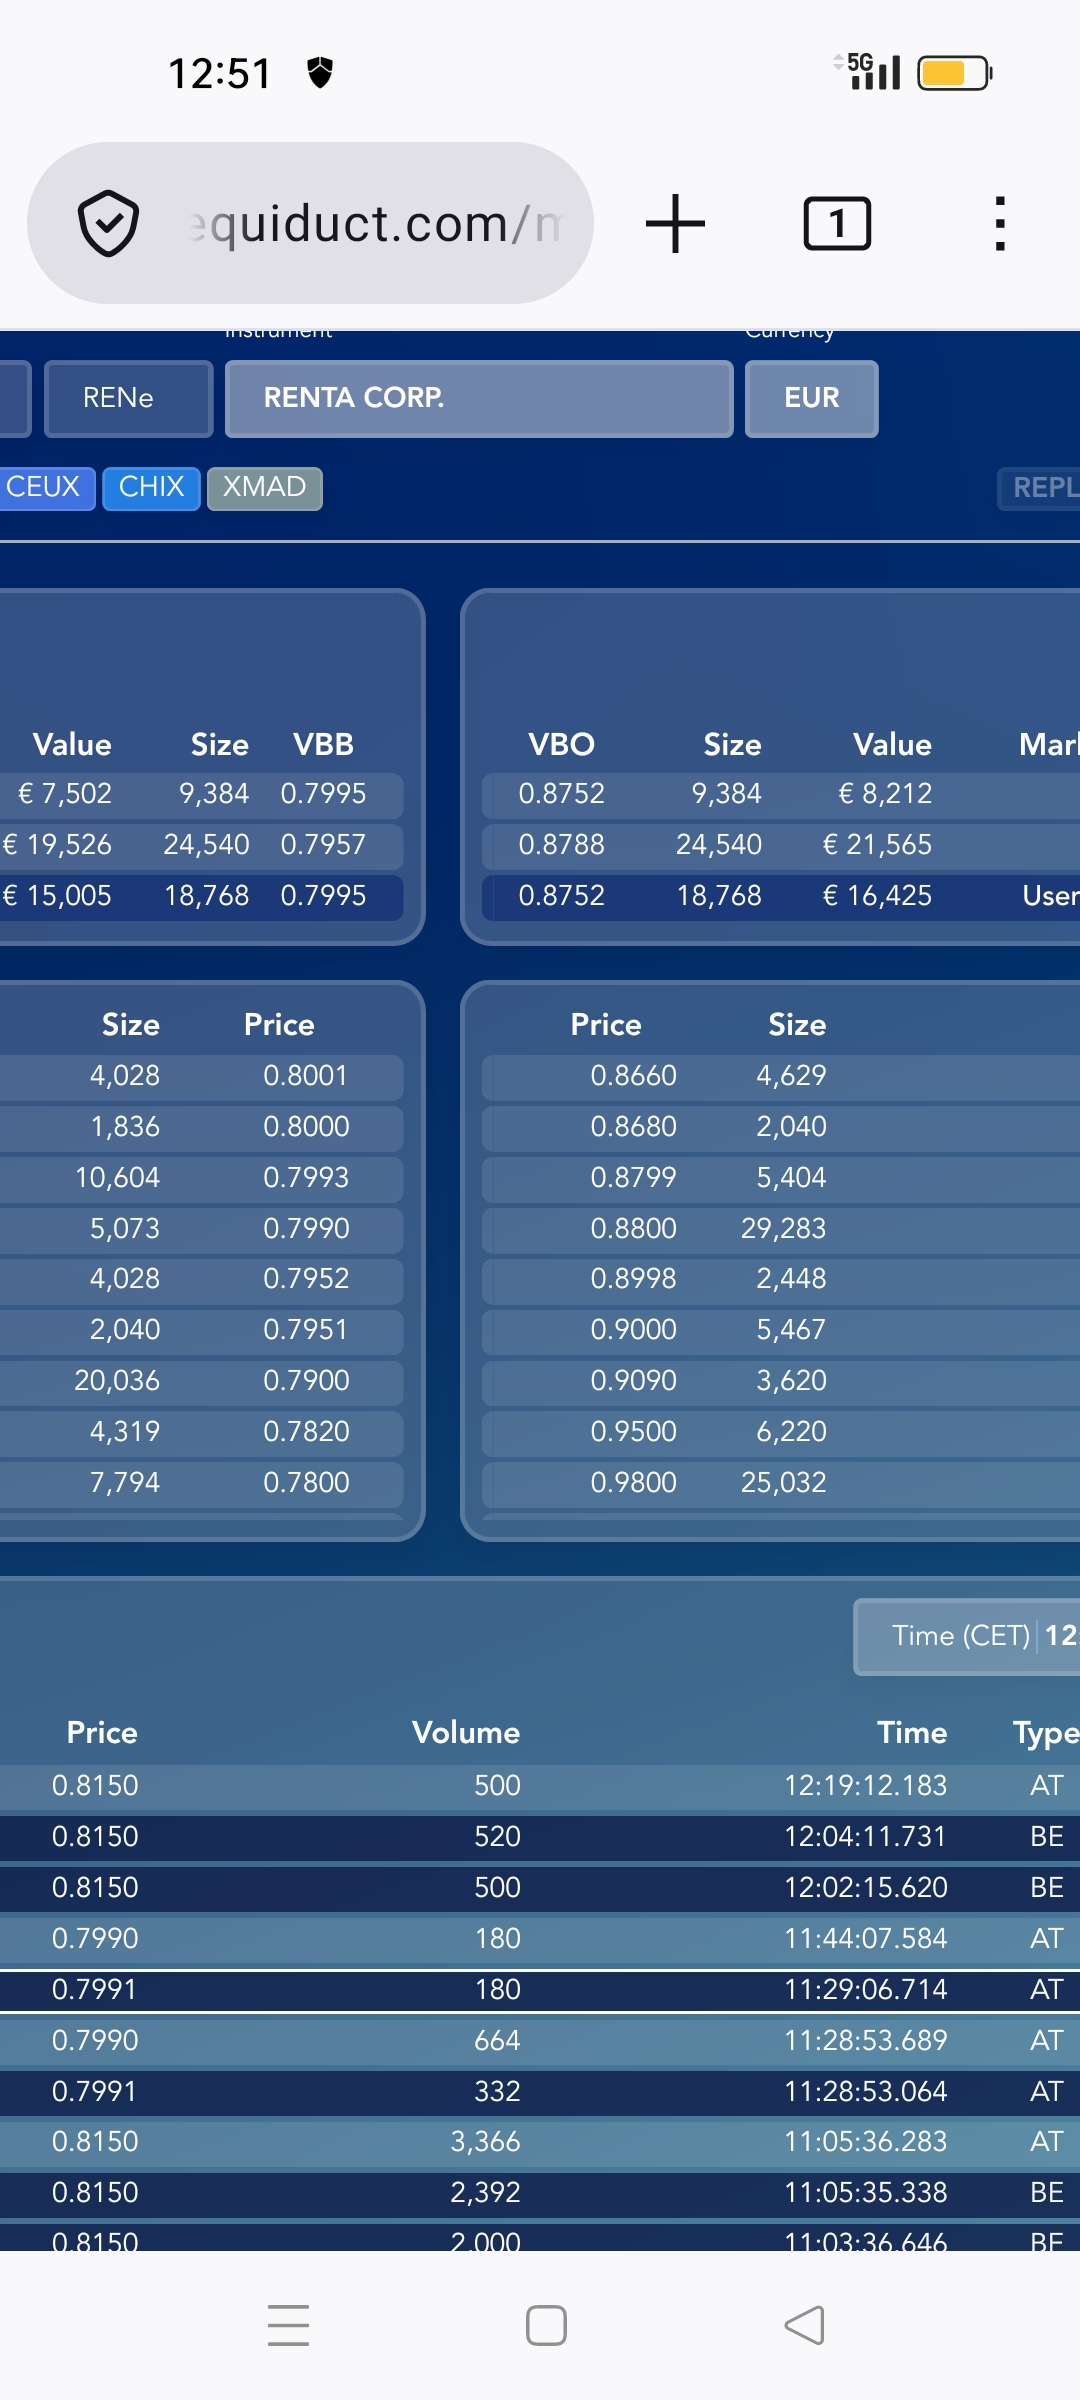
Task: Select the trade at 12:19:12.183
Action: pos(540,1786)
